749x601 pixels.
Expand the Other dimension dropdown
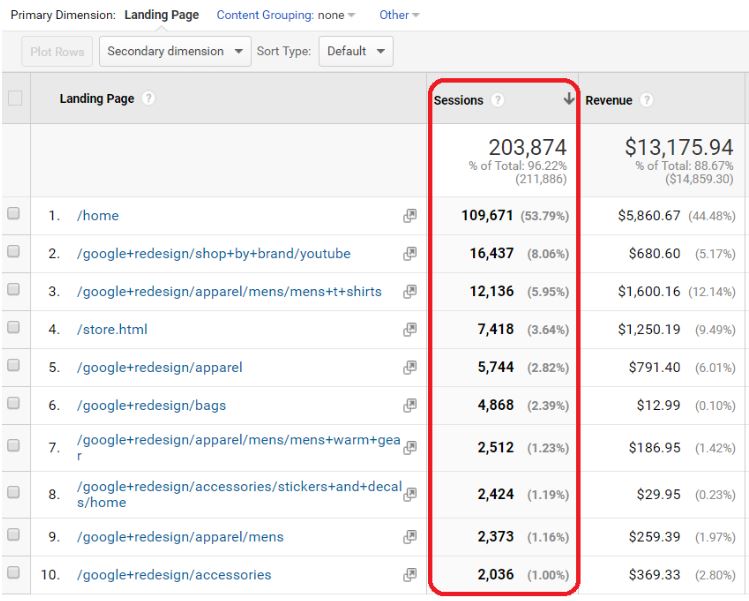click(x=399, y=15)
